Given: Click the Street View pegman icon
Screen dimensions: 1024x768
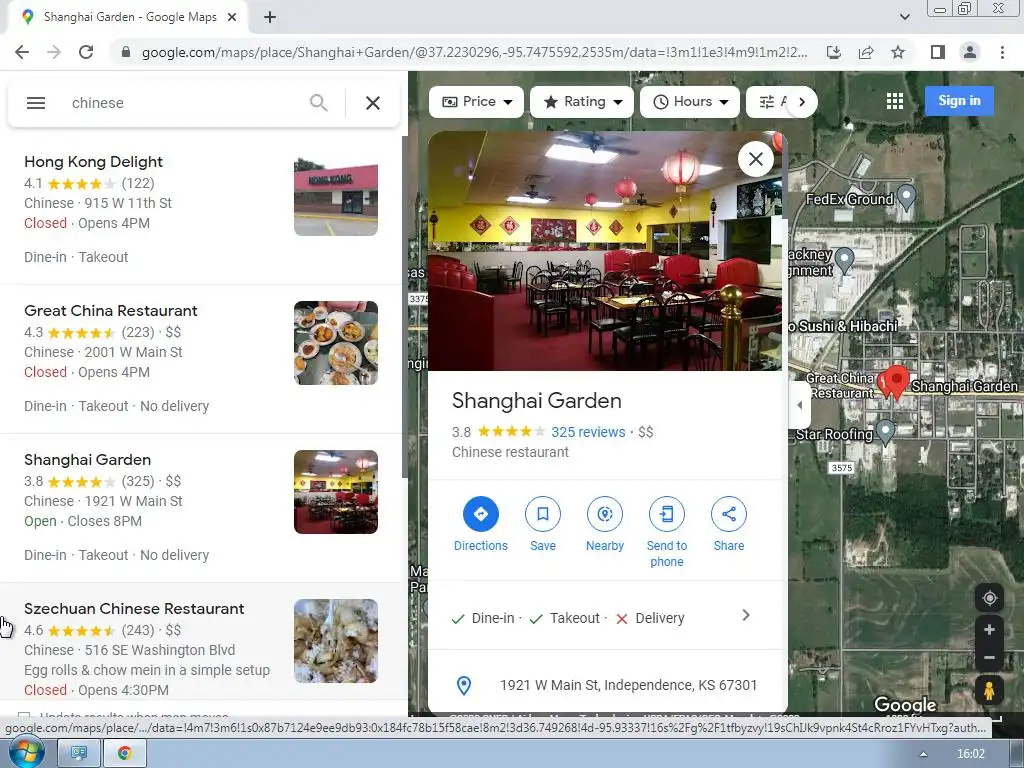Looking at the screenshot, I should (x=989, y=690).
